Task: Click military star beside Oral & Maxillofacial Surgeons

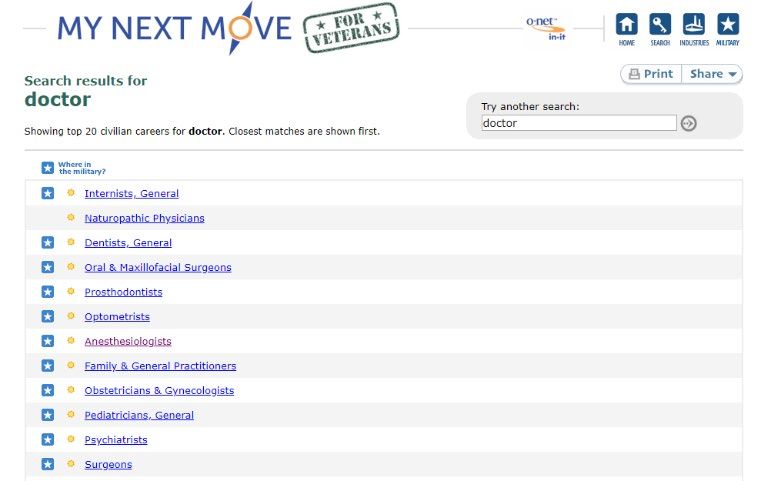Action: pos(47,267)
